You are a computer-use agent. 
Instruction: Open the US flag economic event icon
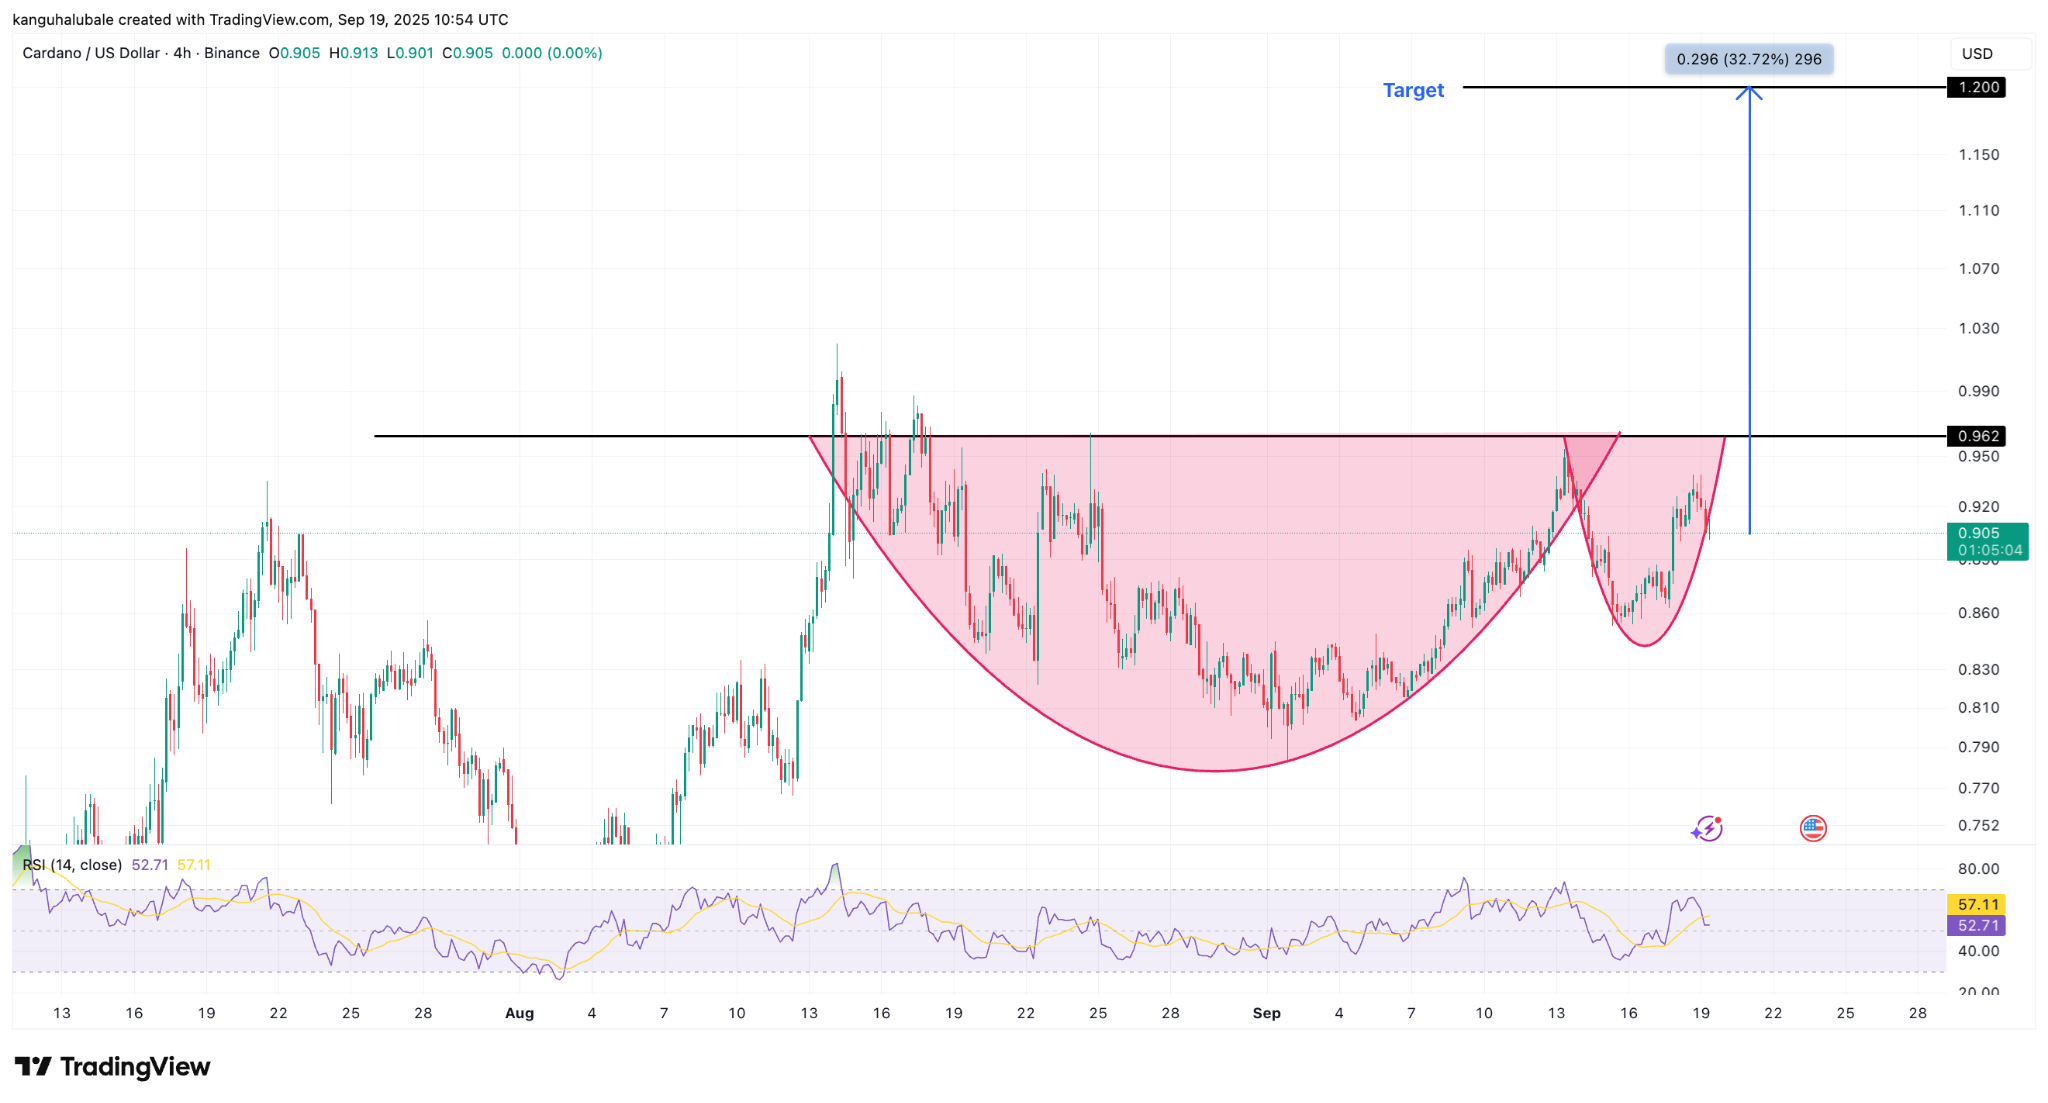[1813, 828]
